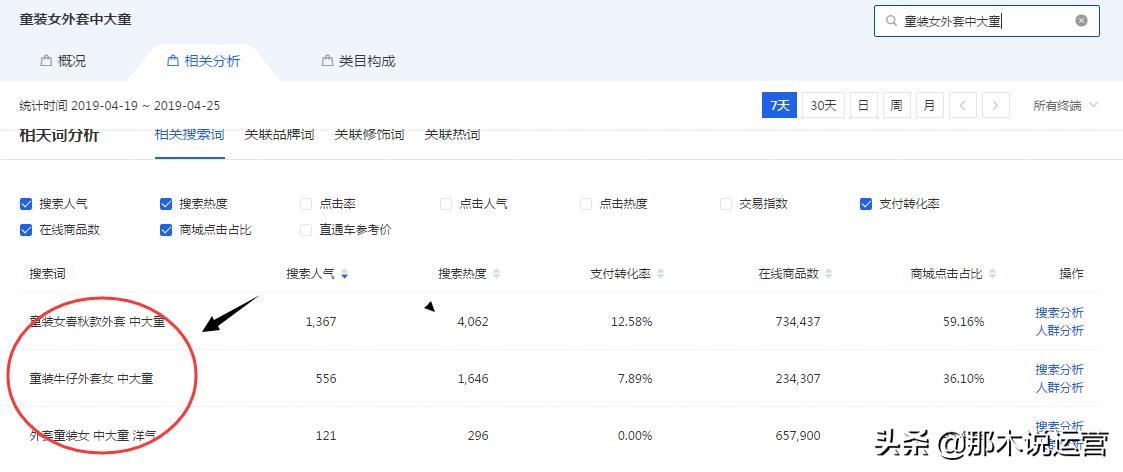Click the 657,900 online products value
Viewport: 1123px width, 472px height.
798,435
